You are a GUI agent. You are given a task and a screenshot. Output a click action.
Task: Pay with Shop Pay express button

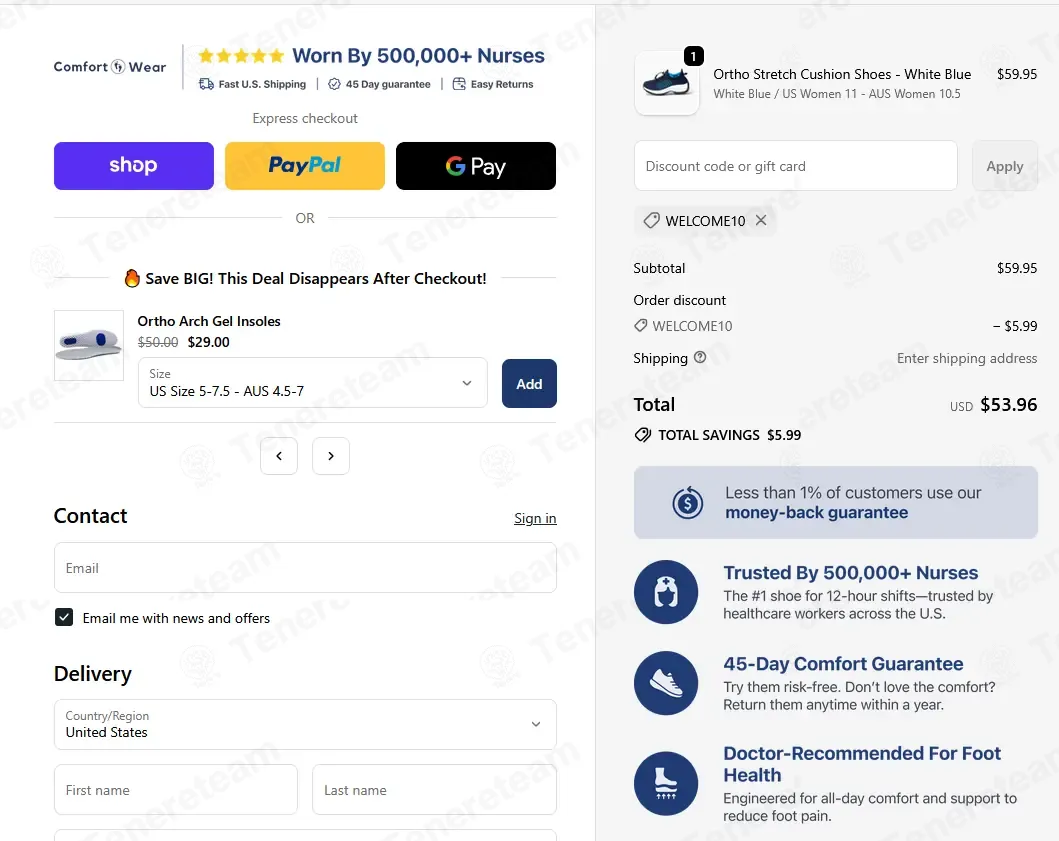(x=134, y=165)
